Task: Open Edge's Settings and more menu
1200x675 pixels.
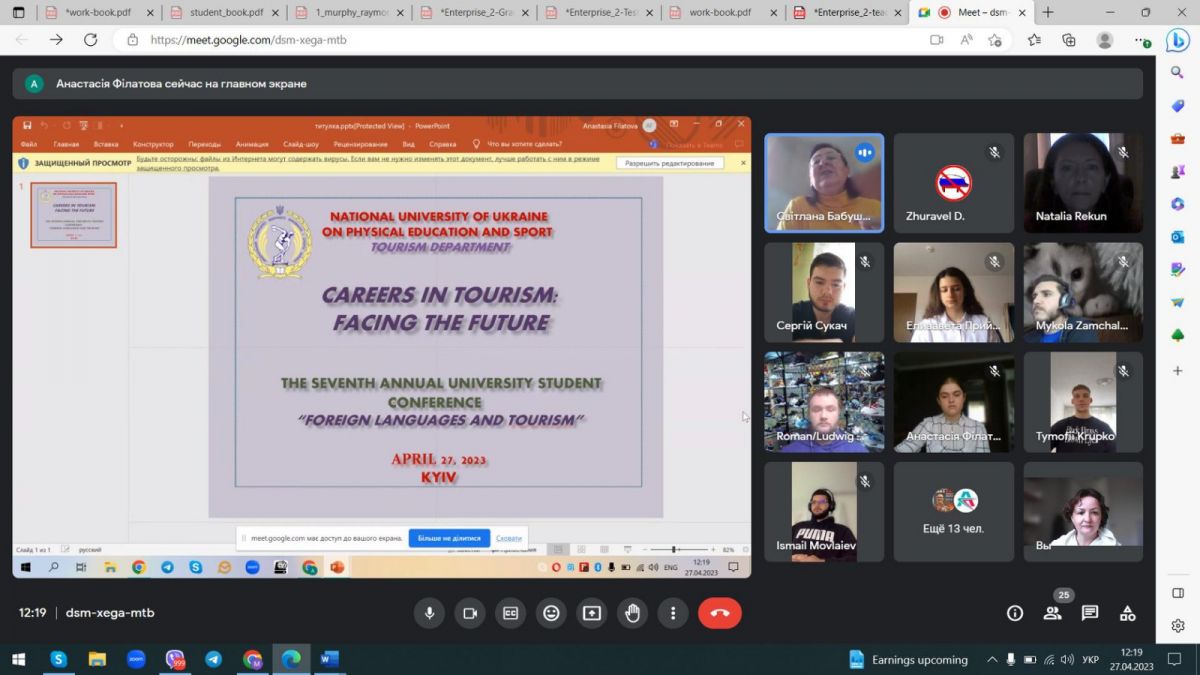Action: (x=1142, y=40)
